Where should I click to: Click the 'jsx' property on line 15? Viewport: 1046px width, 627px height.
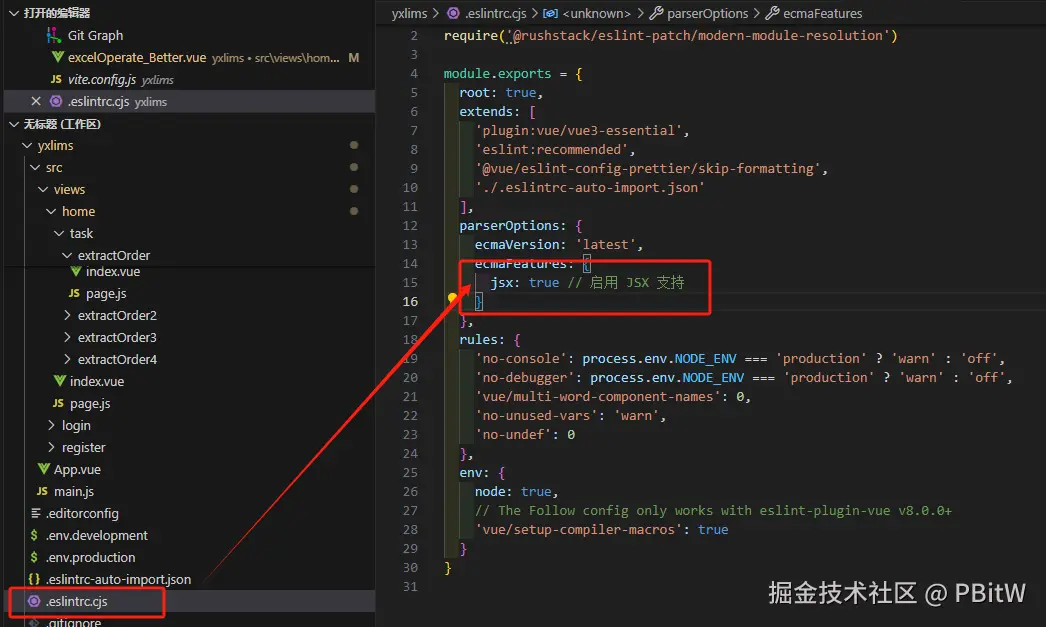[501, 283]
